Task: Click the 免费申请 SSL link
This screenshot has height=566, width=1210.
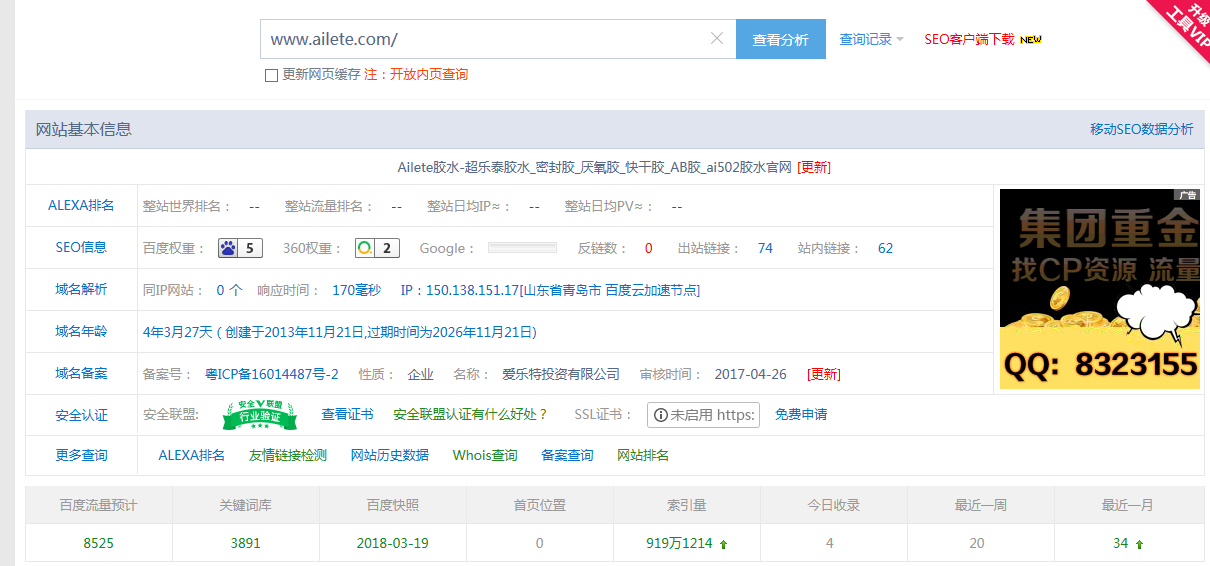Action: tap(801, 414)
